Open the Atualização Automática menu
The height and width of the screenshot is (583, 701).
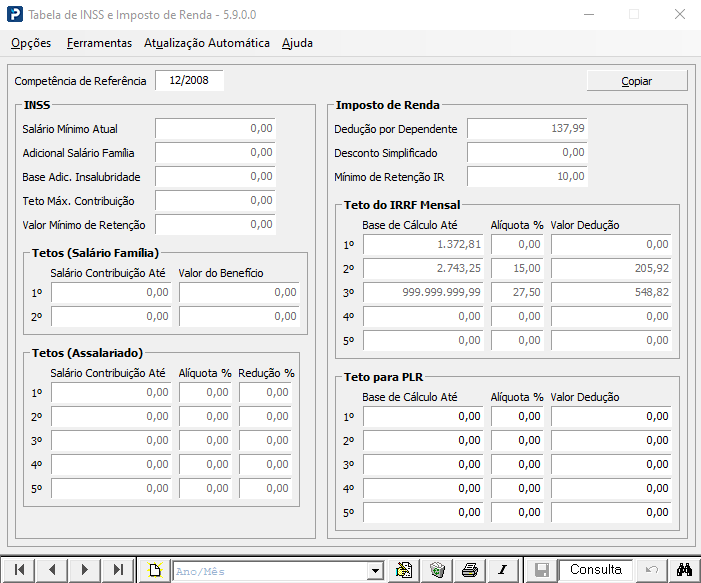click(x=207, y=43)
